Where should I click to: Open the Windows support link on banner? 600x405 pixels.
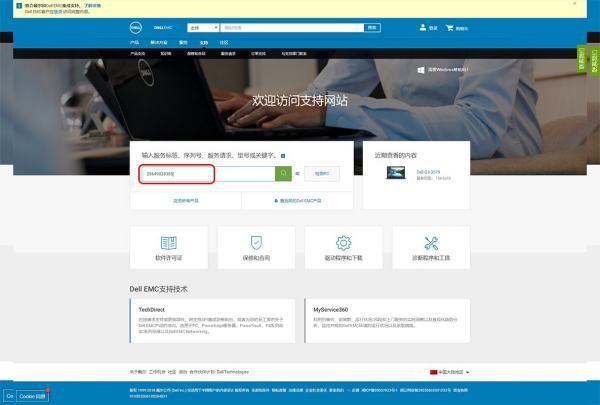point(448,70)
